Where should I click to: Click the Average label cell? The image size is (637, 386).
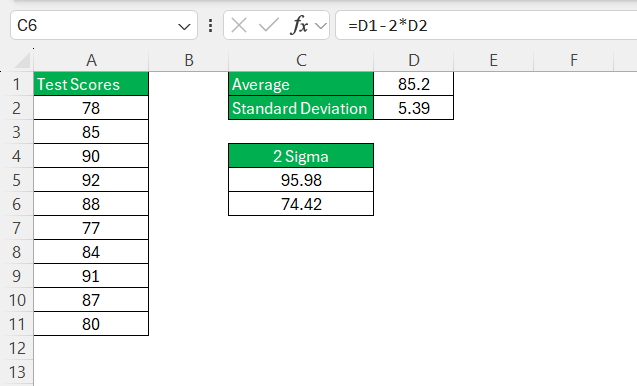click(301, 84)
